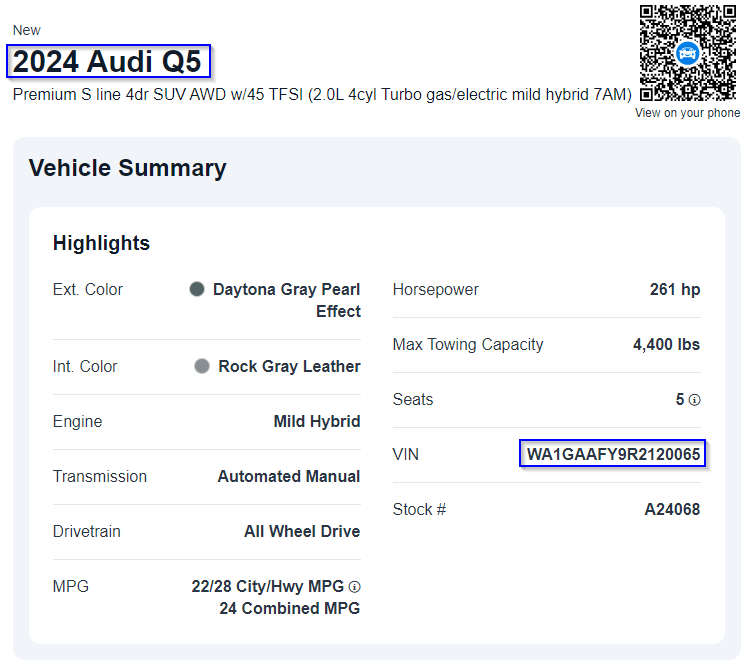Click the QR code image
Image resolution: width=751 pixels, height=669 pixels.
pos(688,53)
